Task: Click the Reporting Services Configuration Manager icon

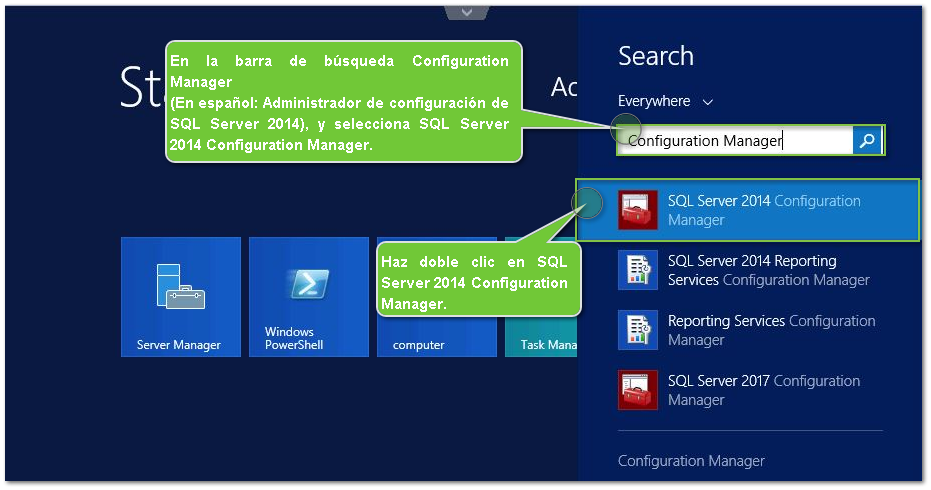Action: 638,330
